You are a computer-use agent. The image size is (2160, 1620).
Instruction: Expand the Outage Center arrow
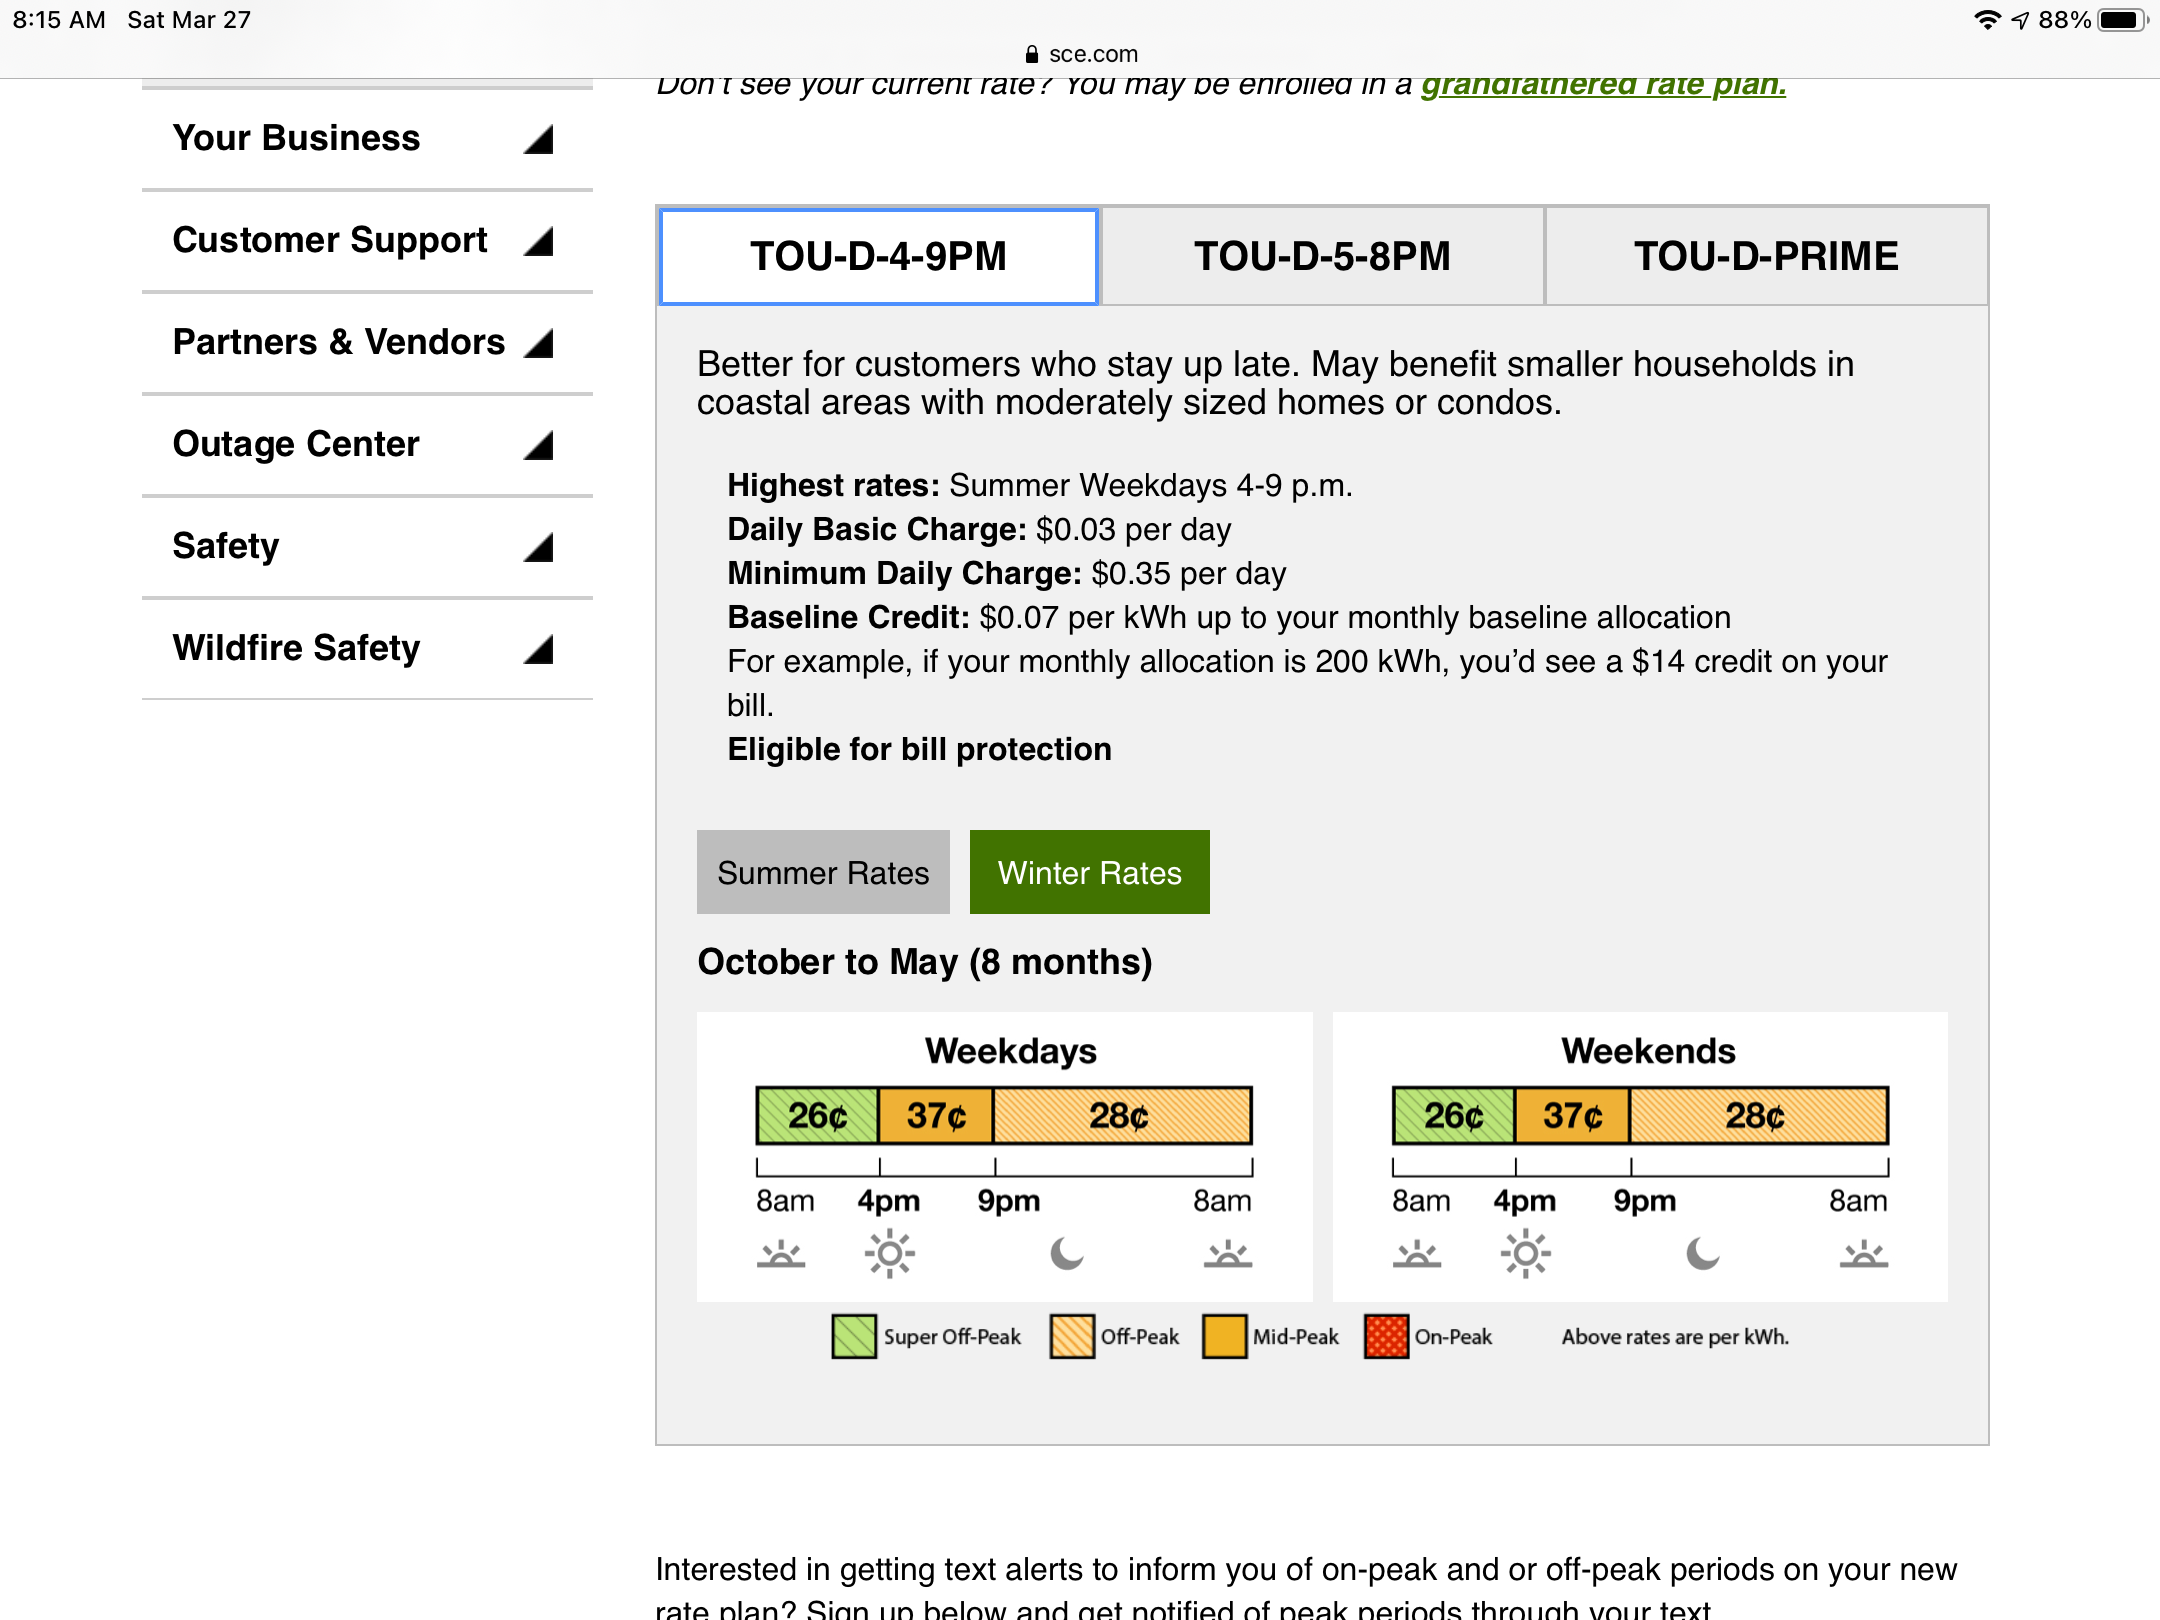pos(538,445)
